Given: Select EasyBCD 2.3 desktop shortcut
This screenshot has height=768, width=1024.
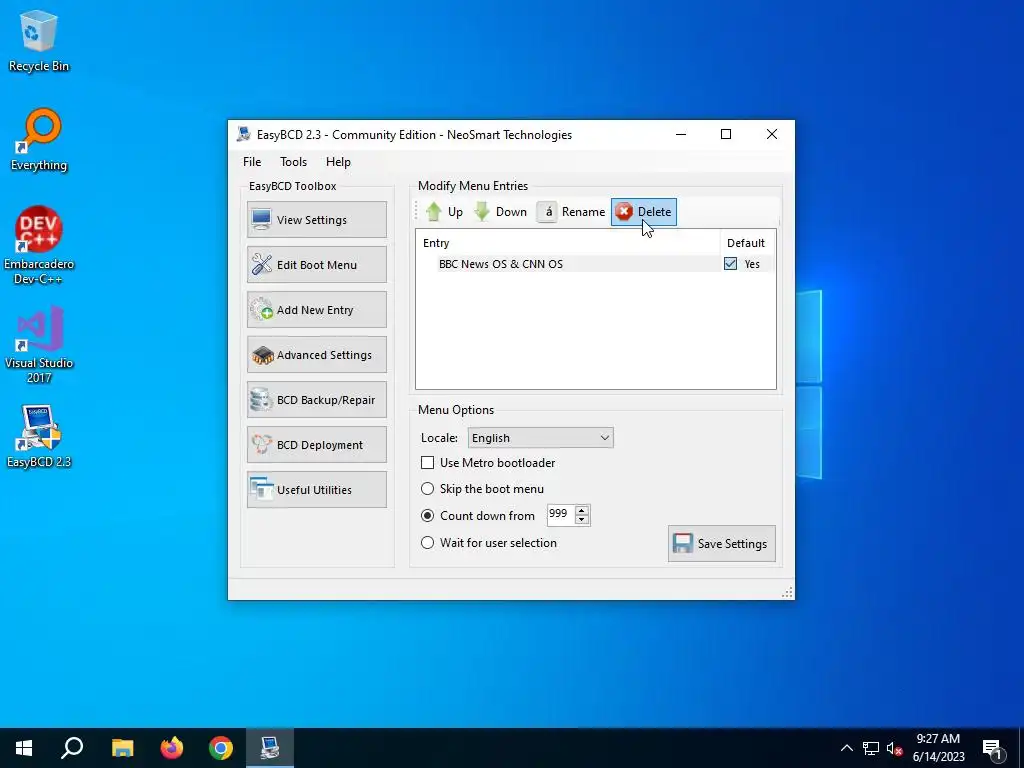Looking at the screenshot, I should click(x=39, y=436).
